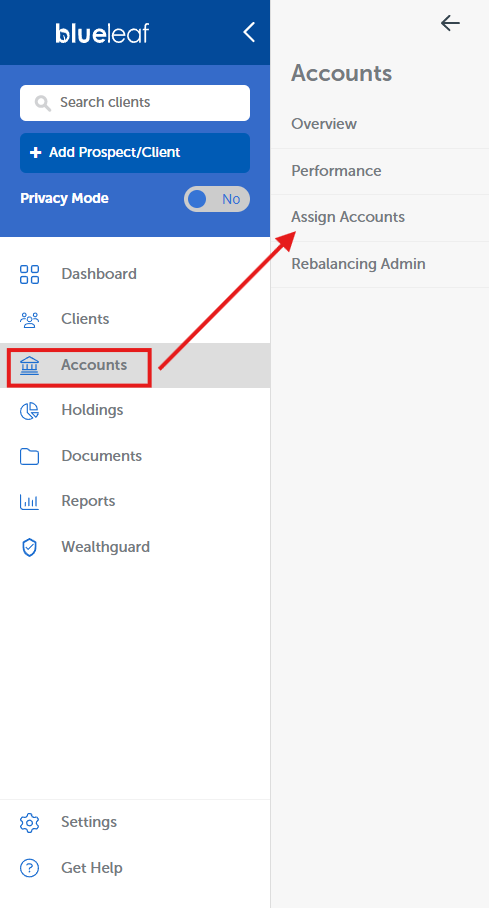Open the Overview submenu item
This screenshot has width=489, height=908.
point(324,124)
